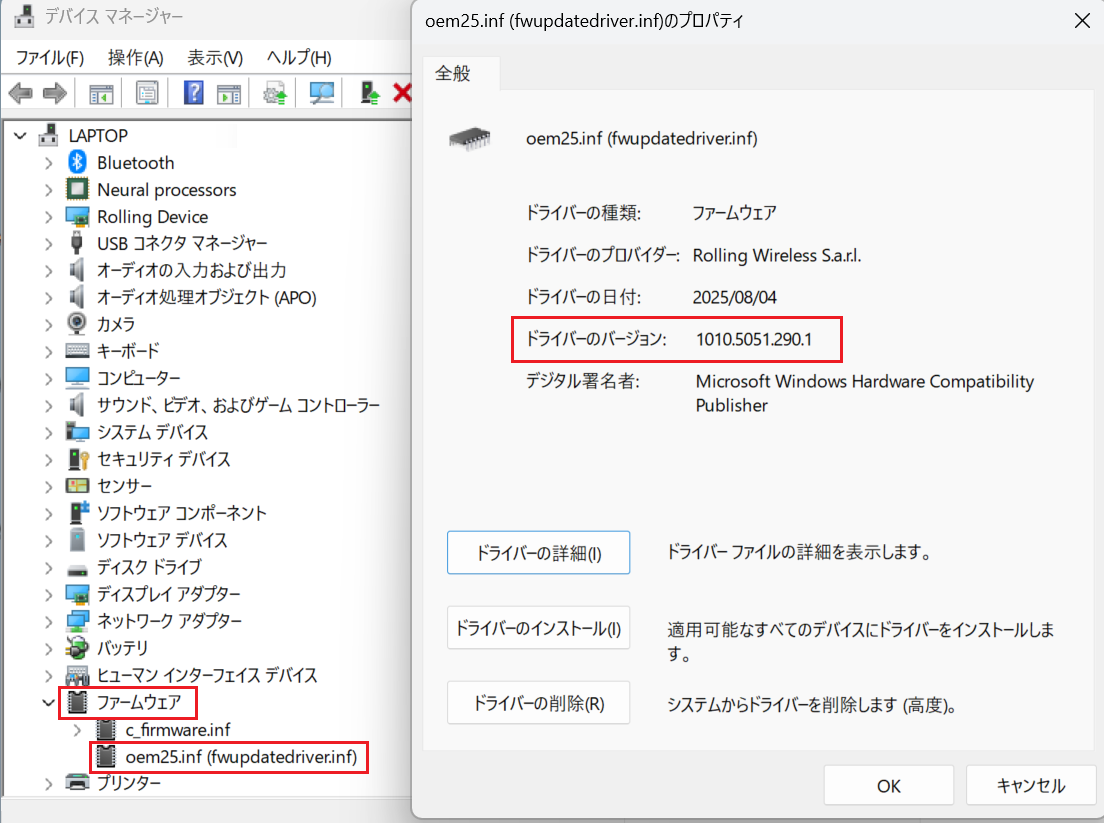Click the red X uninstall device icon

point(402,94)
